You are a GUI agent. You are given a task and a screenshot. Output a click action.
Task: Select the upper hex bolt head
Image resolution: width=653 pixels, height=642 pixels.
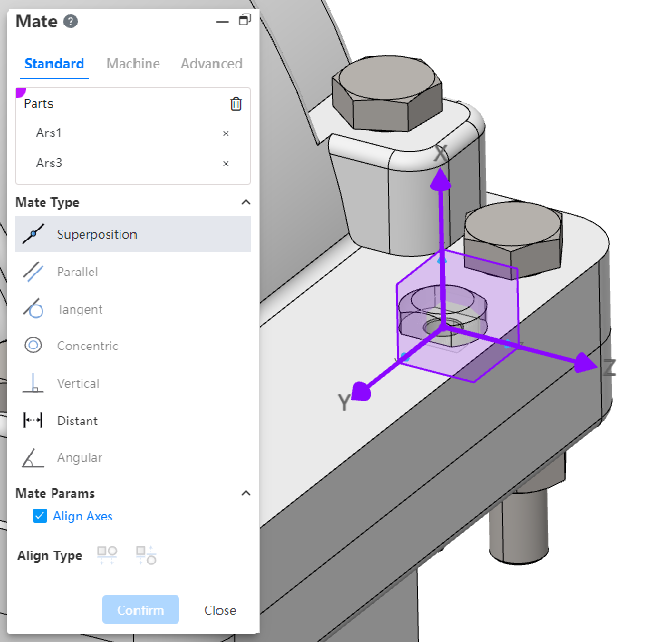(x=387, y=94)
